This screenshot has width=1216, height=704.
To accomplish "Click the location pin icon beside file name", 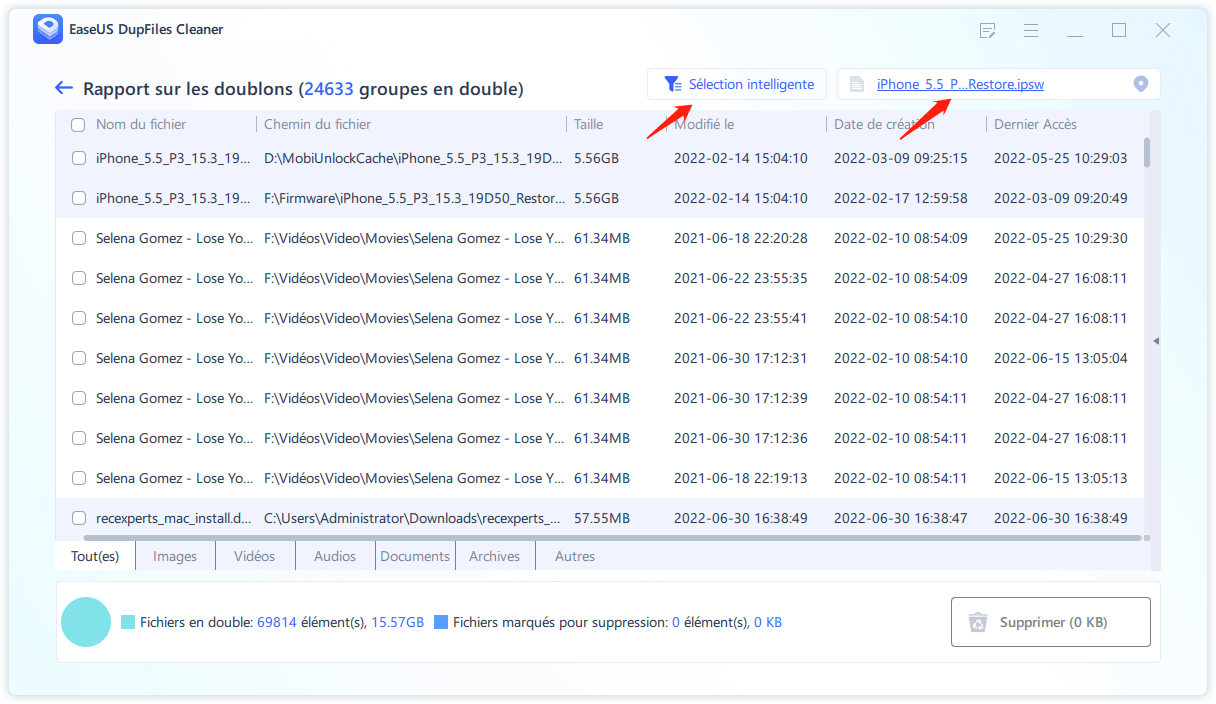I will (x=1140, y=84).
